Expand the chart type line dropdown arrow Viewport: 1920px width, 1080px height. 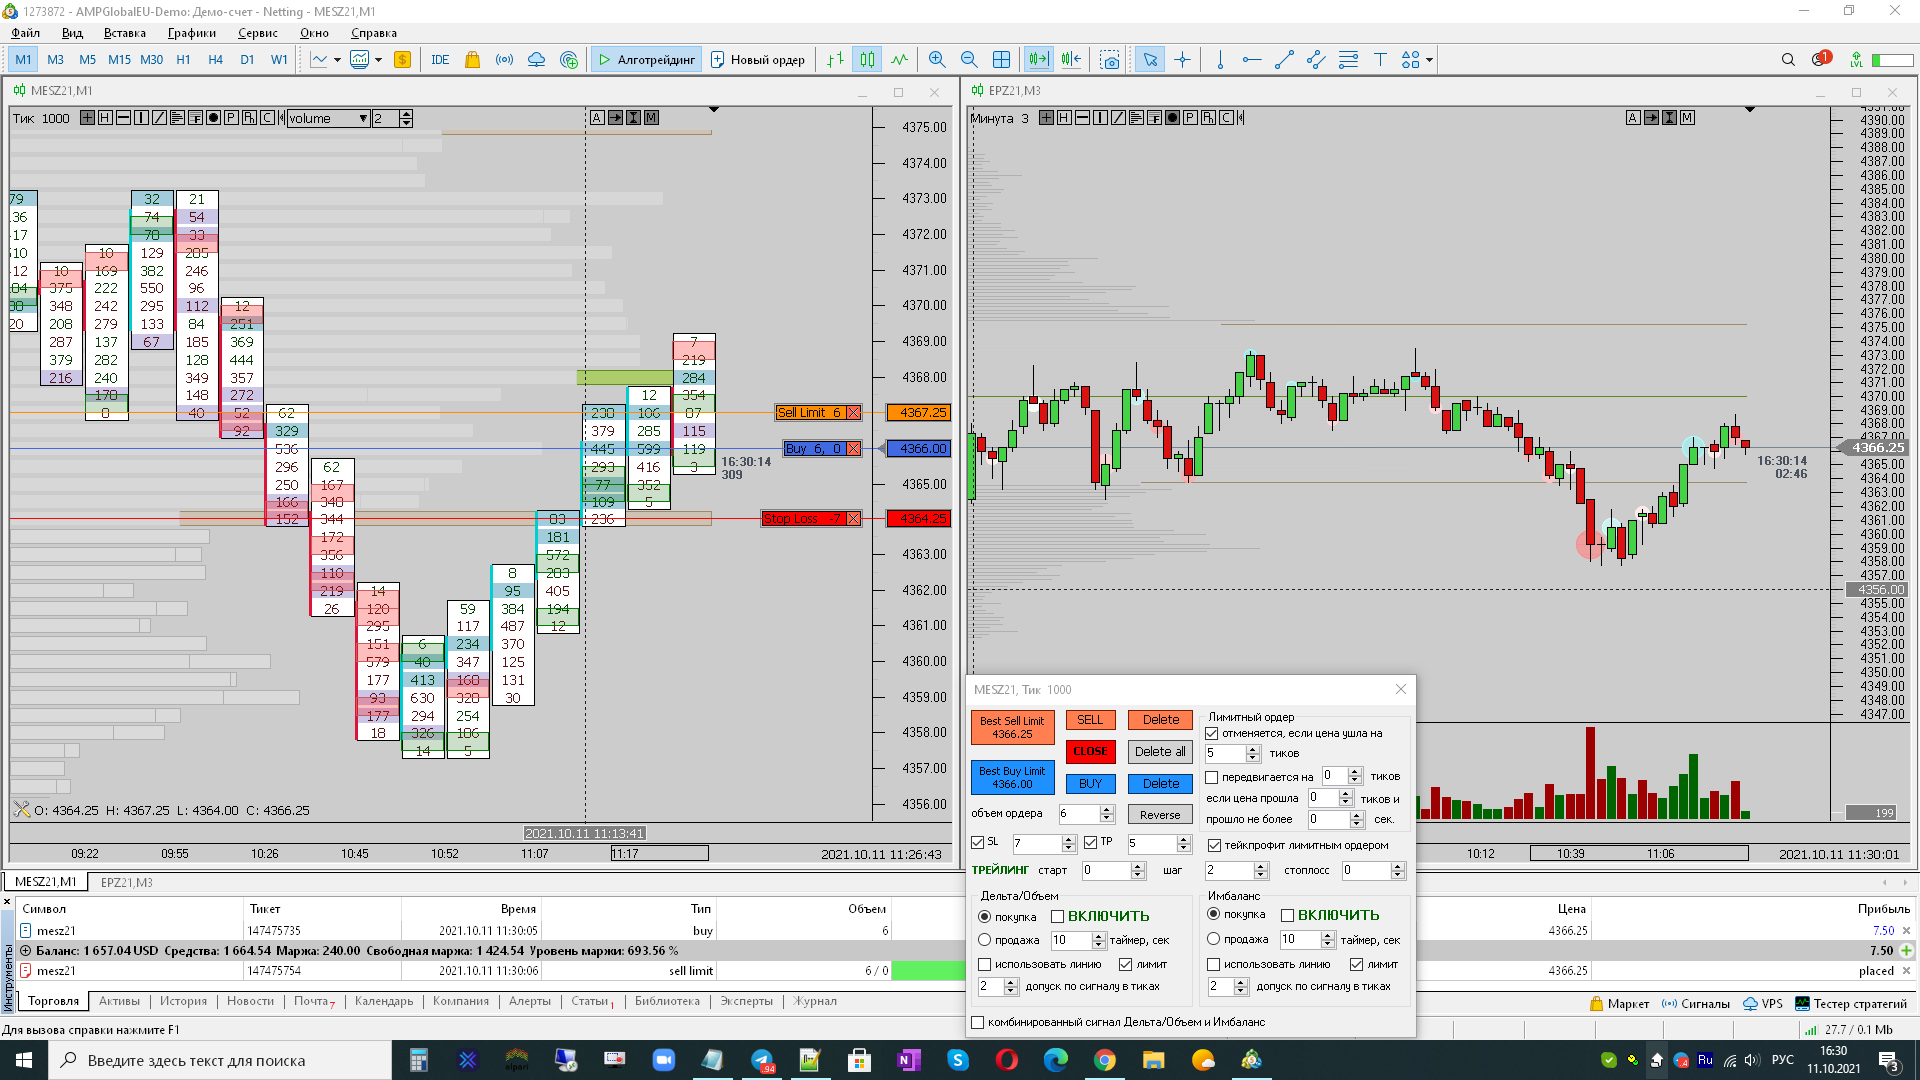pyautogui.click(x=337, y=60)
